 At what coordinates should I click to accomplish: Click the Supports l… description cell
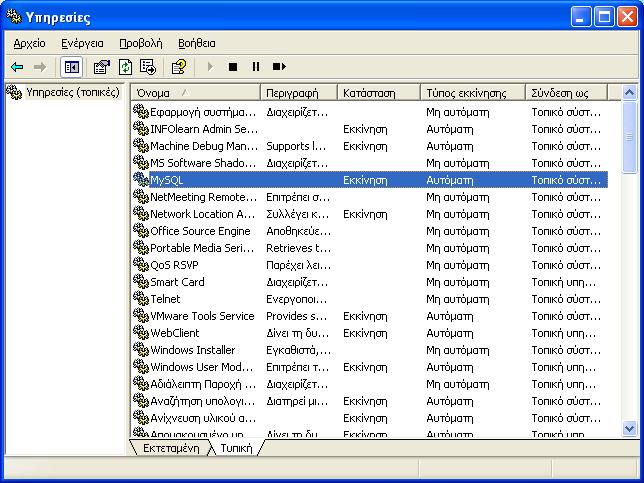click(296, 146)
